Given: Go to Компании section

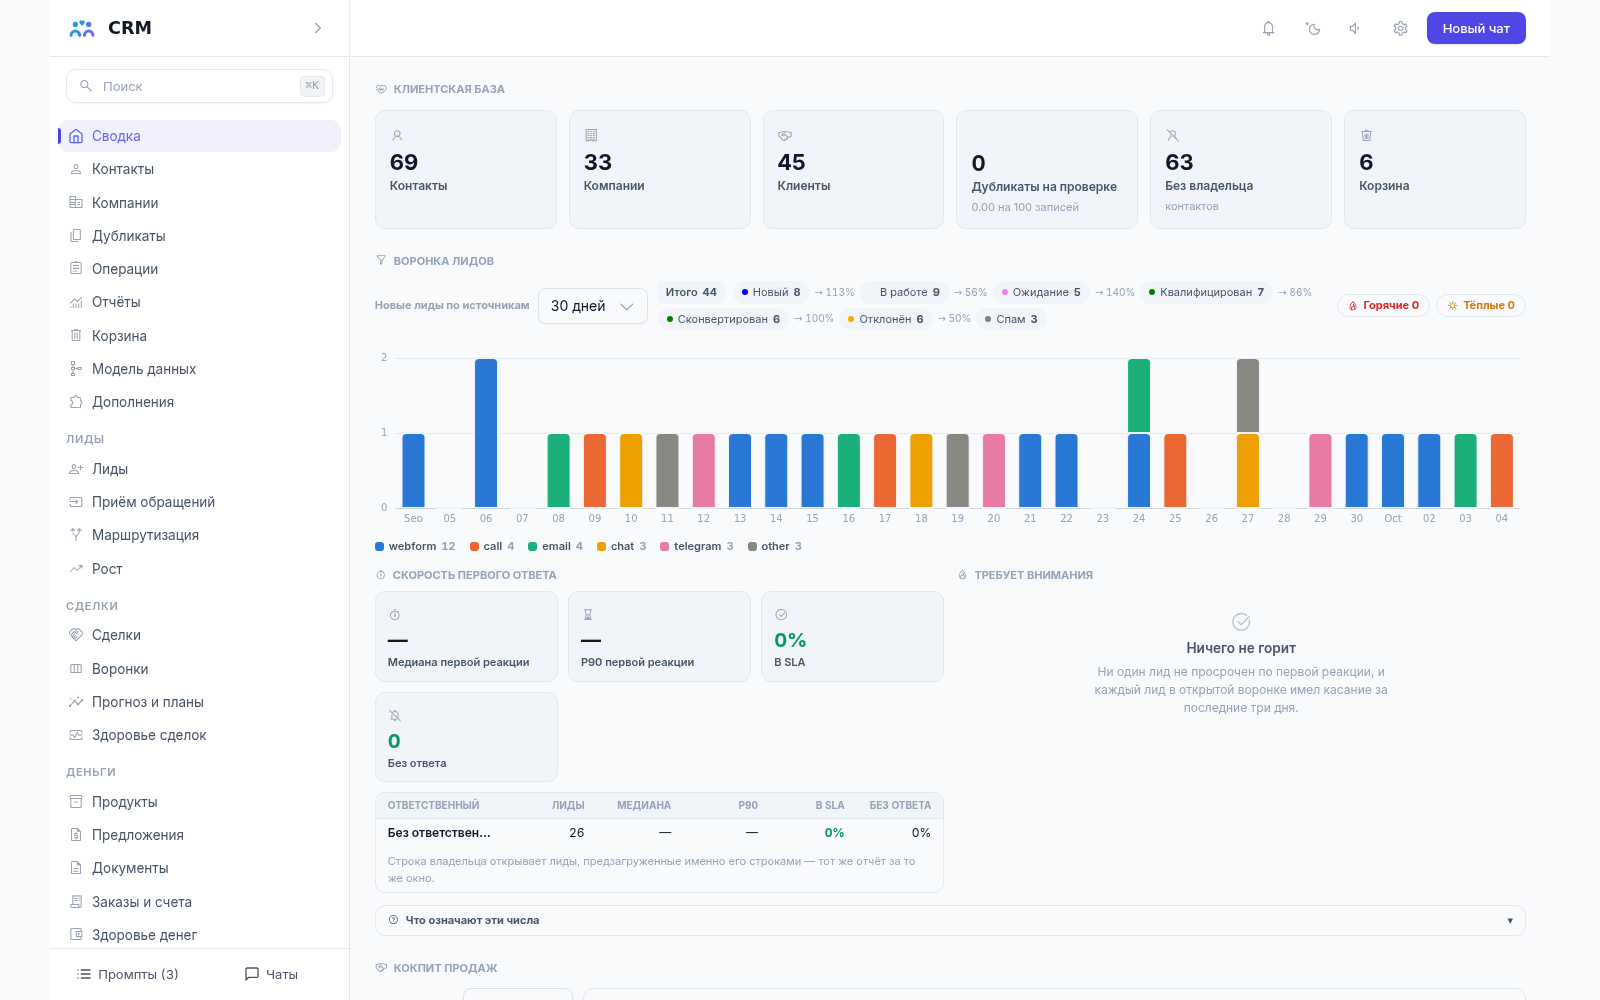Looking at the screenshot, I should click(x=199, y=203).
